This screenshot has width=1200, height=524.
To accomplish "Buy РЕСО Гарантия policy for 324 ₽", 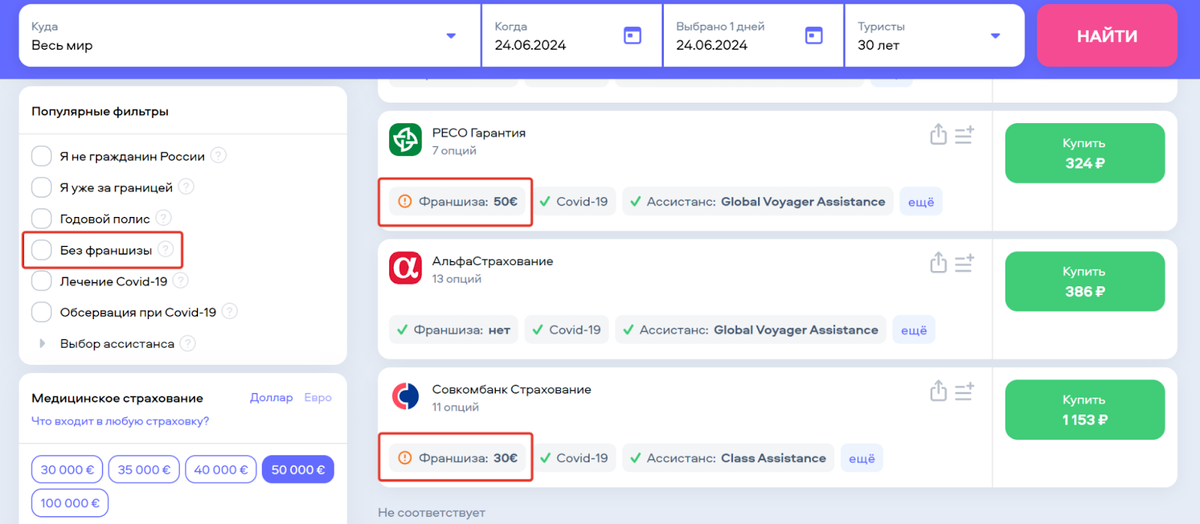I will click(1085, 153).
